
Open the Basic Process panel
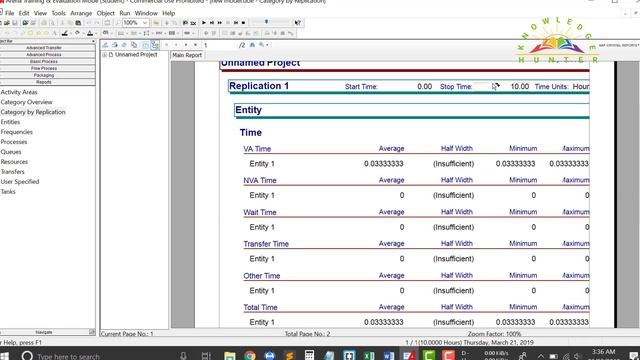(x=47, y=62)
